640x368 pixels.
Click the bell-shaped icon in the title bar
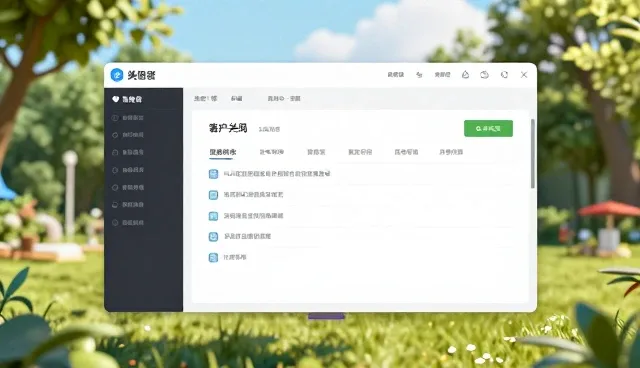point(465,75)
